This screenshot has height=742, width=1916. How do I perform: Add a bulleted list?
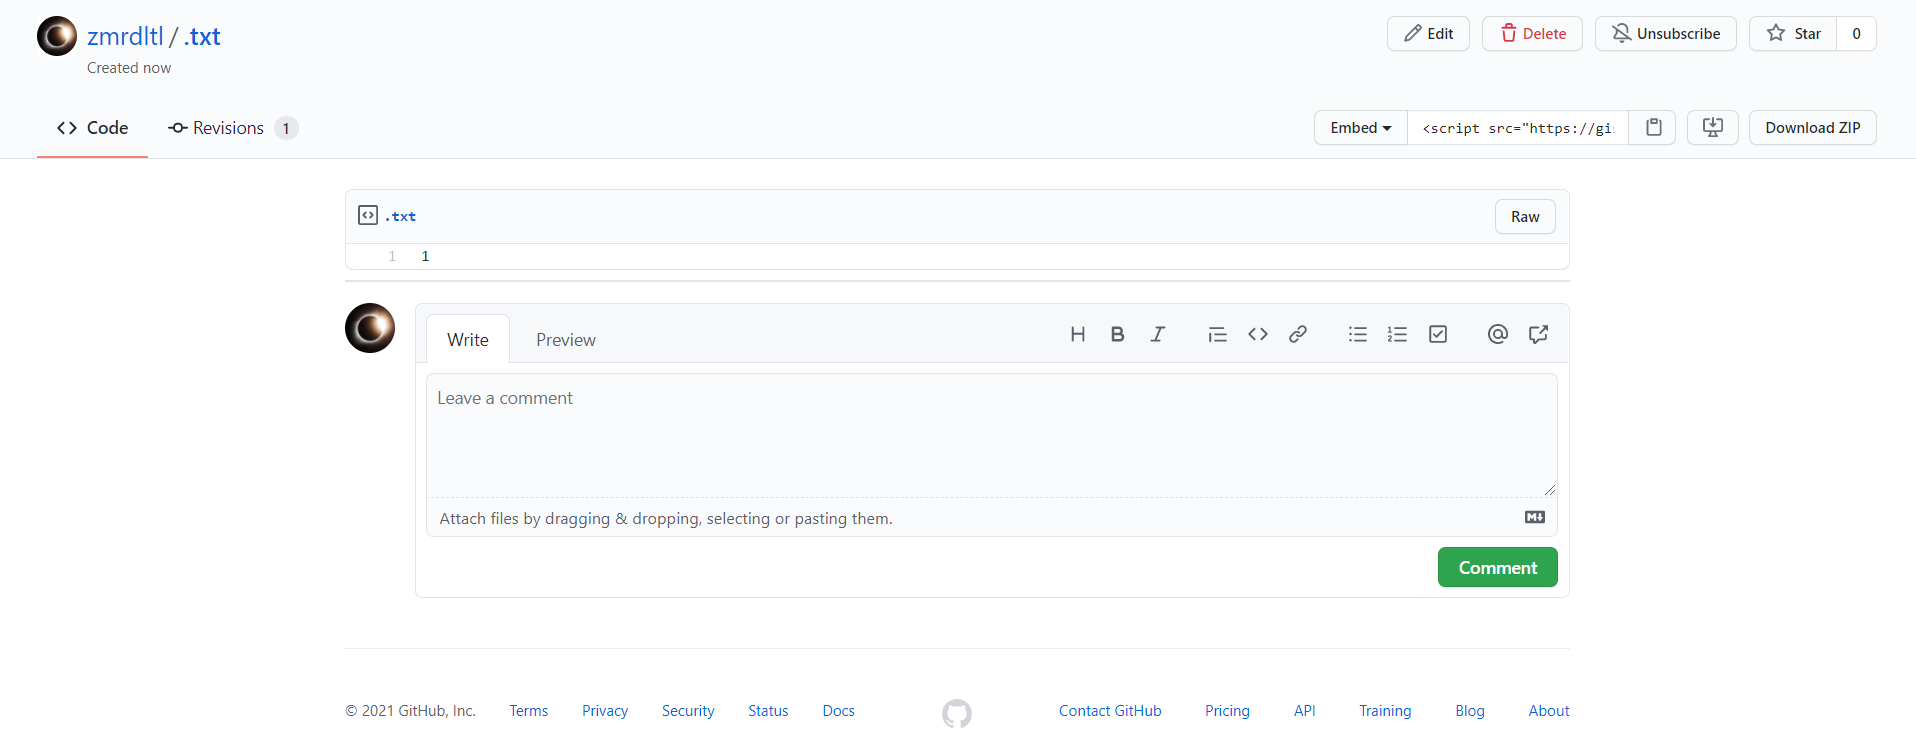click(x=1357, y=334)
